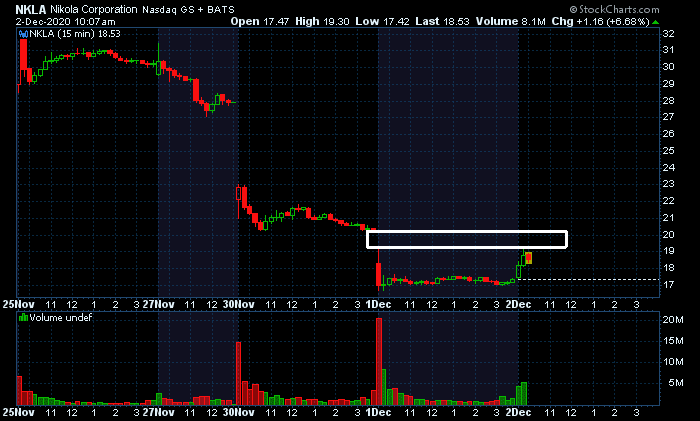Click the 5M volume axis label

[675, 383]
